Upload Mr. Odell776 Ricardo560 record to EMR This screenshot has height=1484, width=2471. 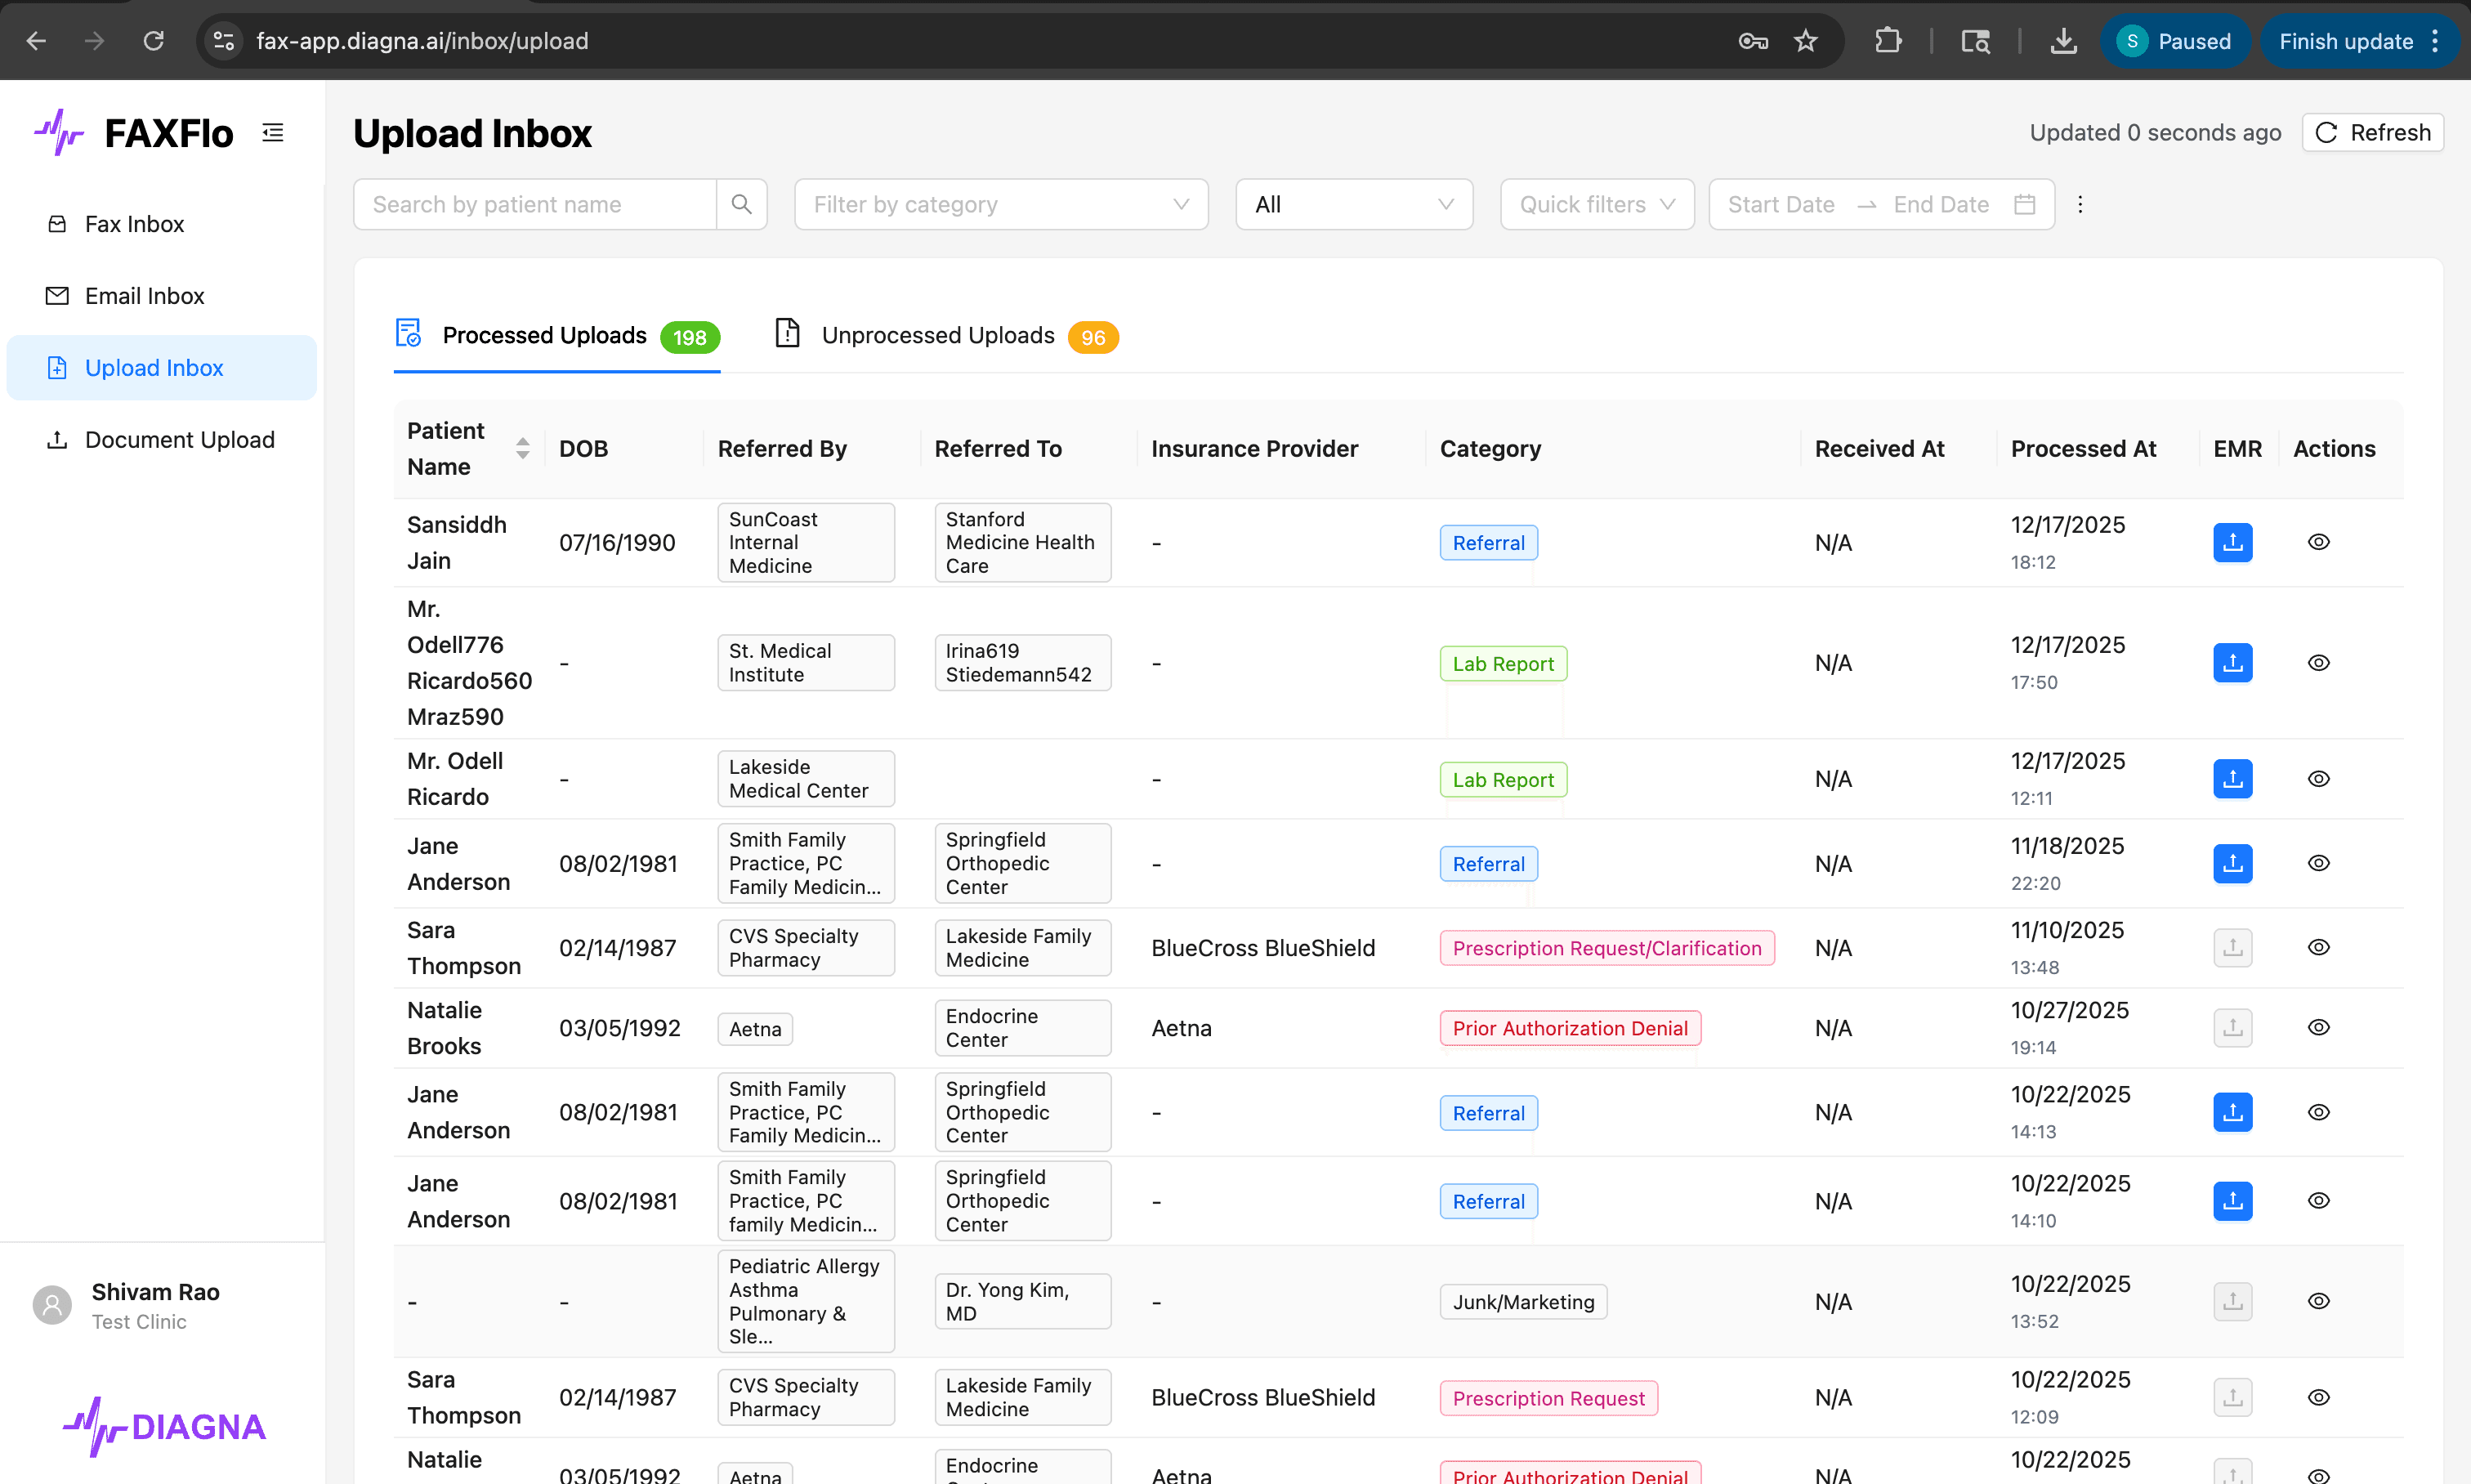coord(2232,663)
